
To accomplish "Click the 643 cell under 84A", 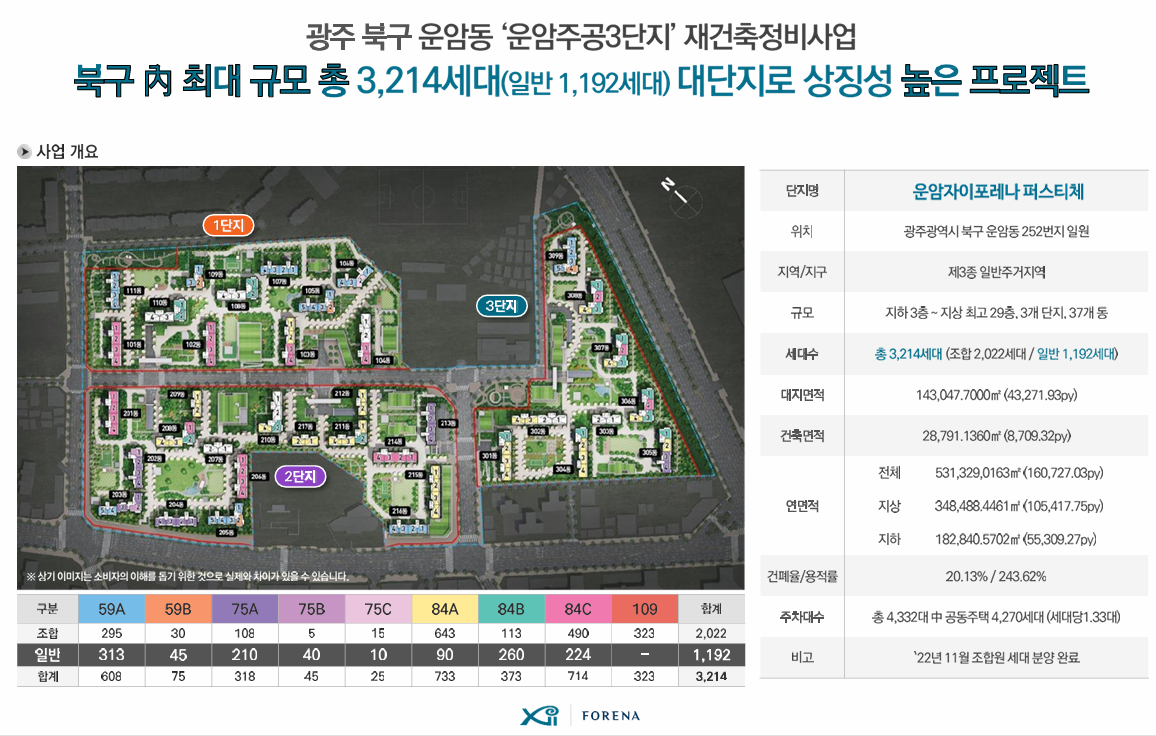I will point(445,633).
